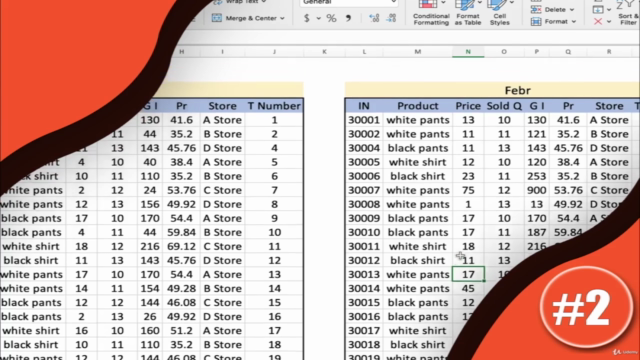This screenshot has height=360, width=640.
Task: Select column Q header
Action: 568,52
